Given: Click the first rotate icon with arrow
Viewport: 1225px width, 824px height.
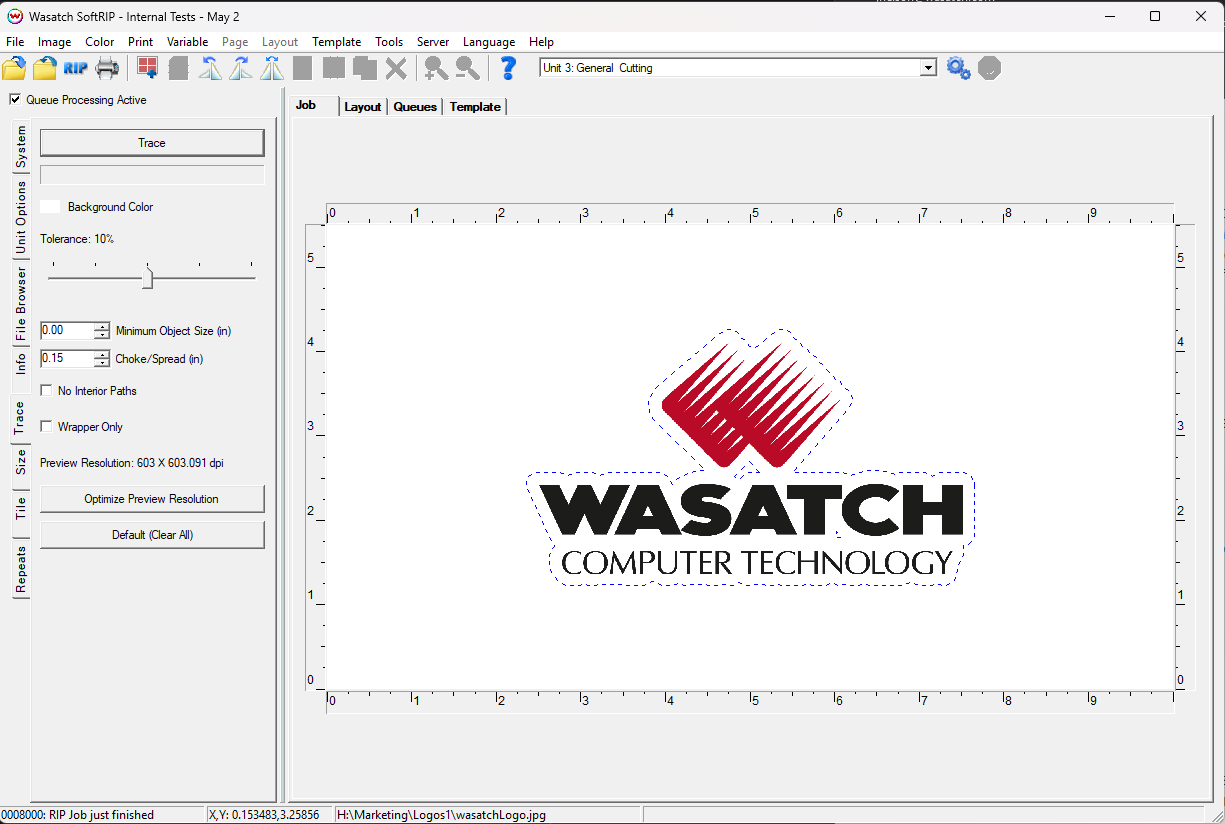Looking at the screenshot, I should click(x=210, y=68).
